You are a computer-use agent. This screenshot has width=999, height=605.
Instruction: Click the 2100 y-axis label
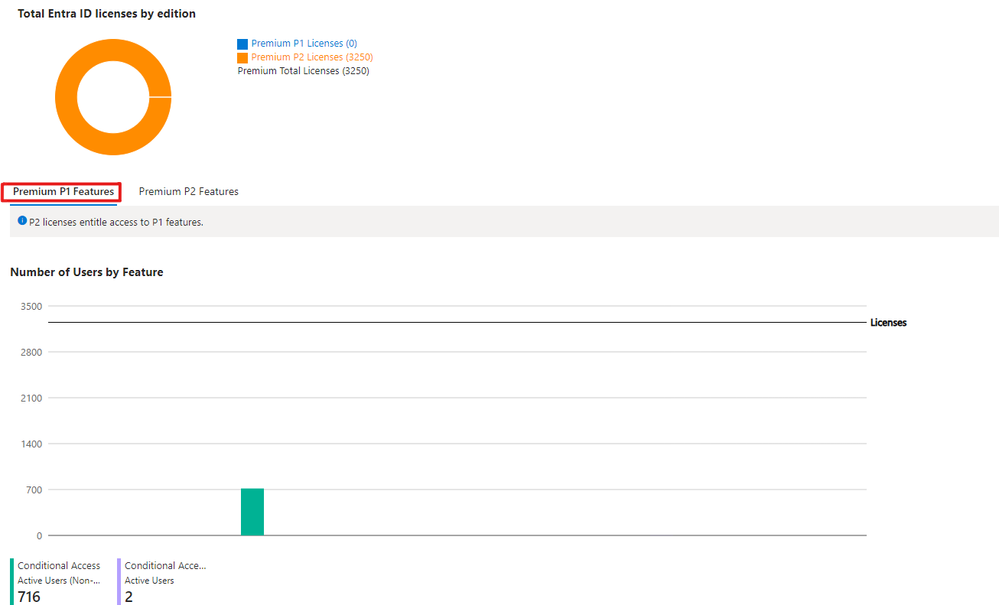31,398
